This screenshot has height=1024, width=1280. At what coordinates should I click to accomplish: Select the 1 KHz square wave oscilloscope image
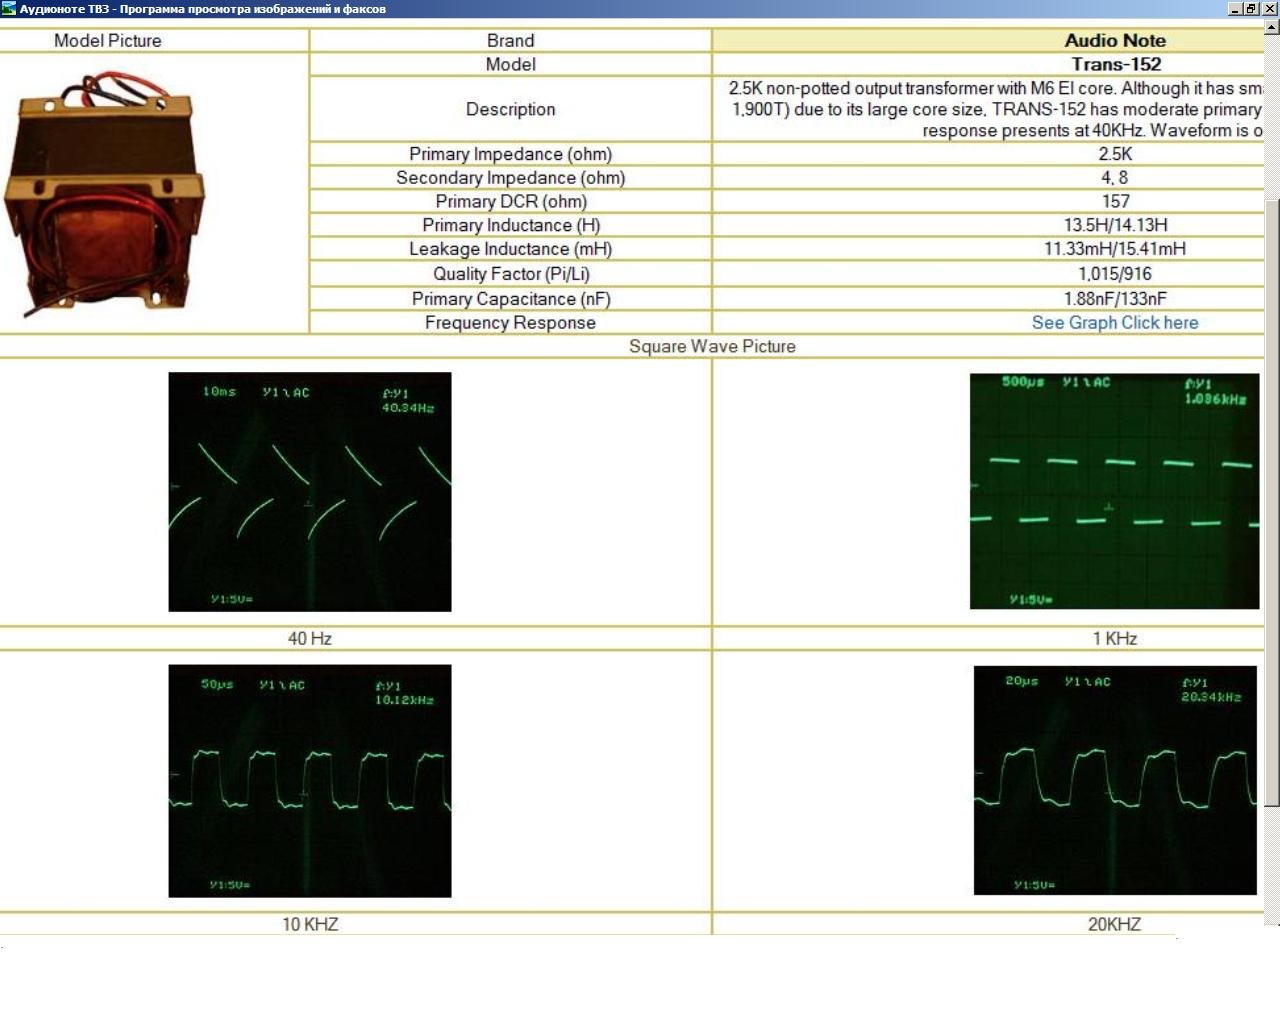tap(1114, 491)
